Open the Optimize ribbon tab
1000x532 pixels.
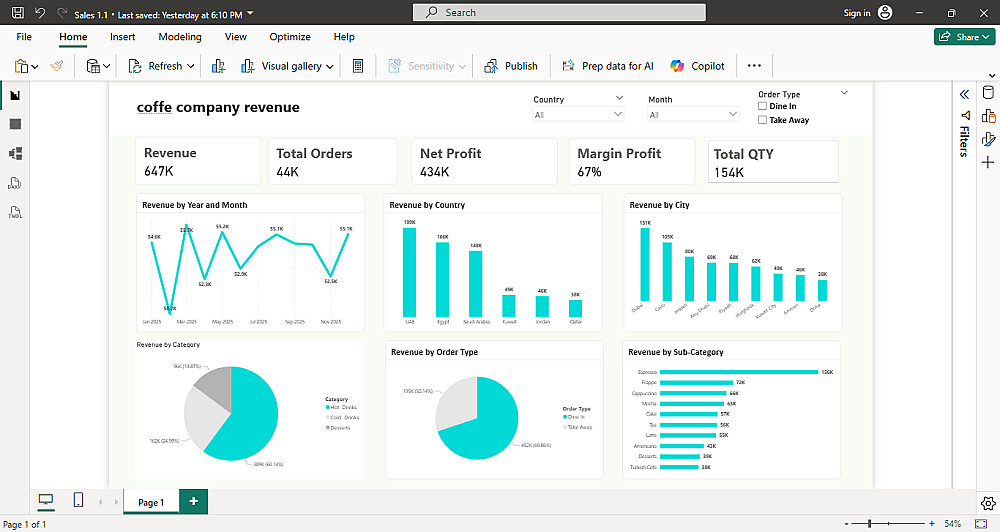click(290, 37)
